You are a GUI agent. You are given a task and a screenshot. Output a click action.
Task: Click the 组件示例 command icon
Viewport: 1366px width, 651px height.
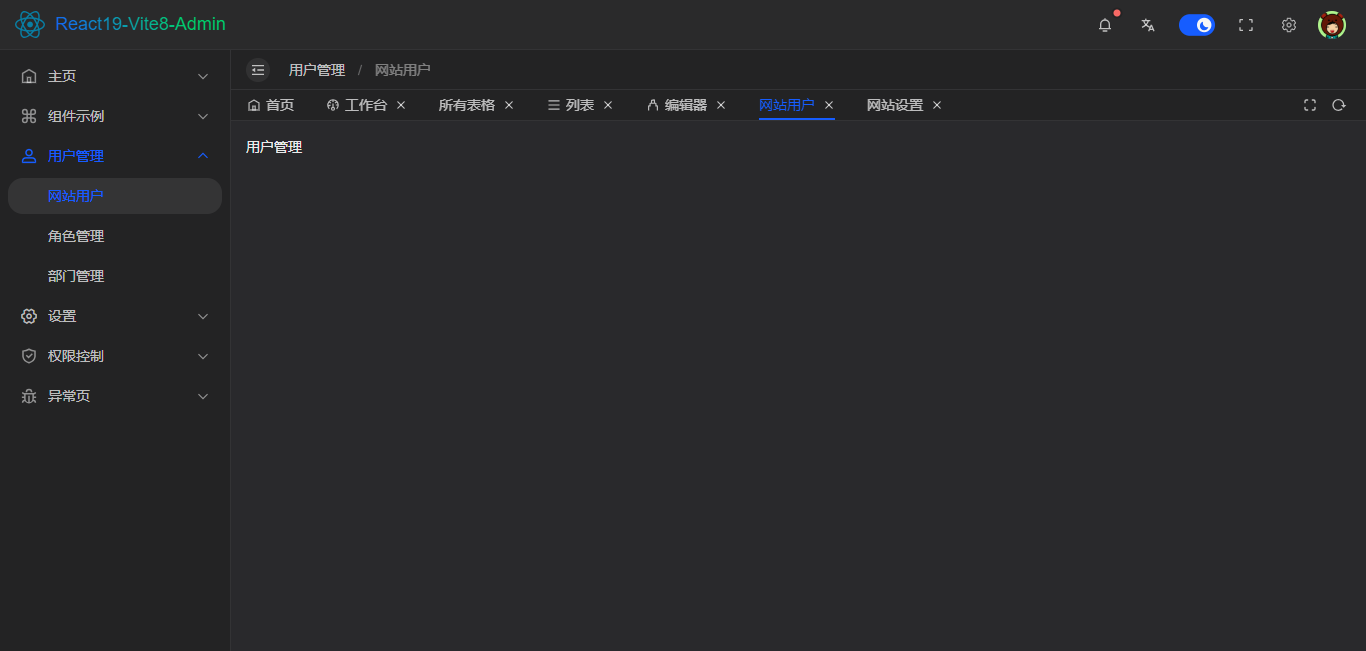point(29,116)
